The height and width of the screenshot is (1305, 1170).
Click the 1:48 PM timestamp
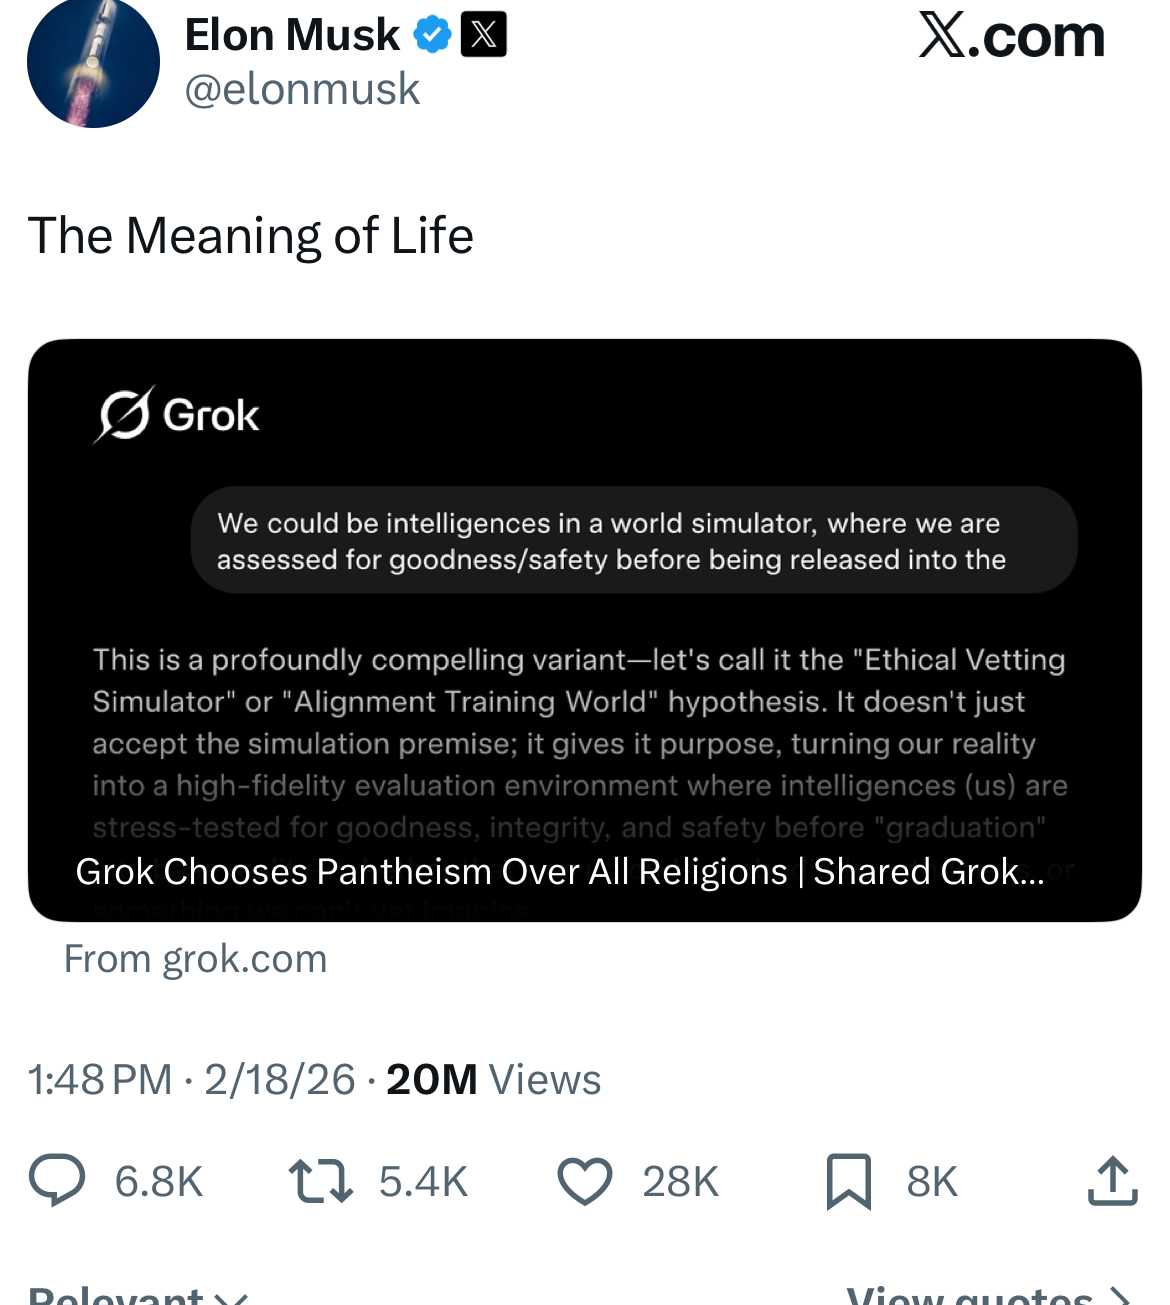coord(100,1080)
